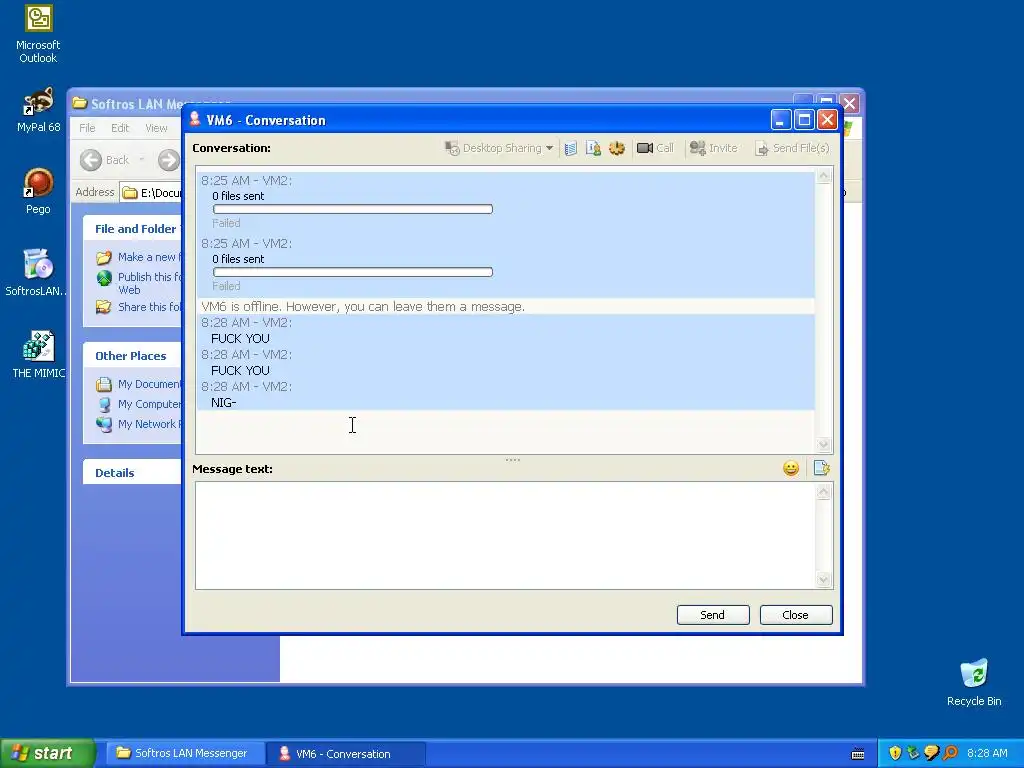Click the message template icon beside smiley
The image size is (1024, 768).
(x=821, y=468)
